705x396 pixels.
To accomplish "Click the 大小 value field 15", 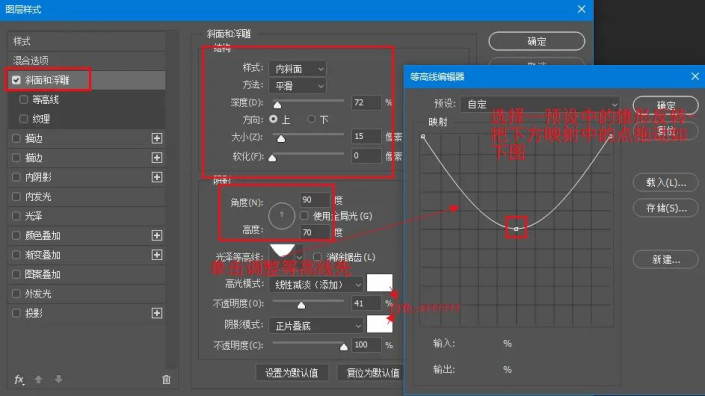I will click(366, 136).
